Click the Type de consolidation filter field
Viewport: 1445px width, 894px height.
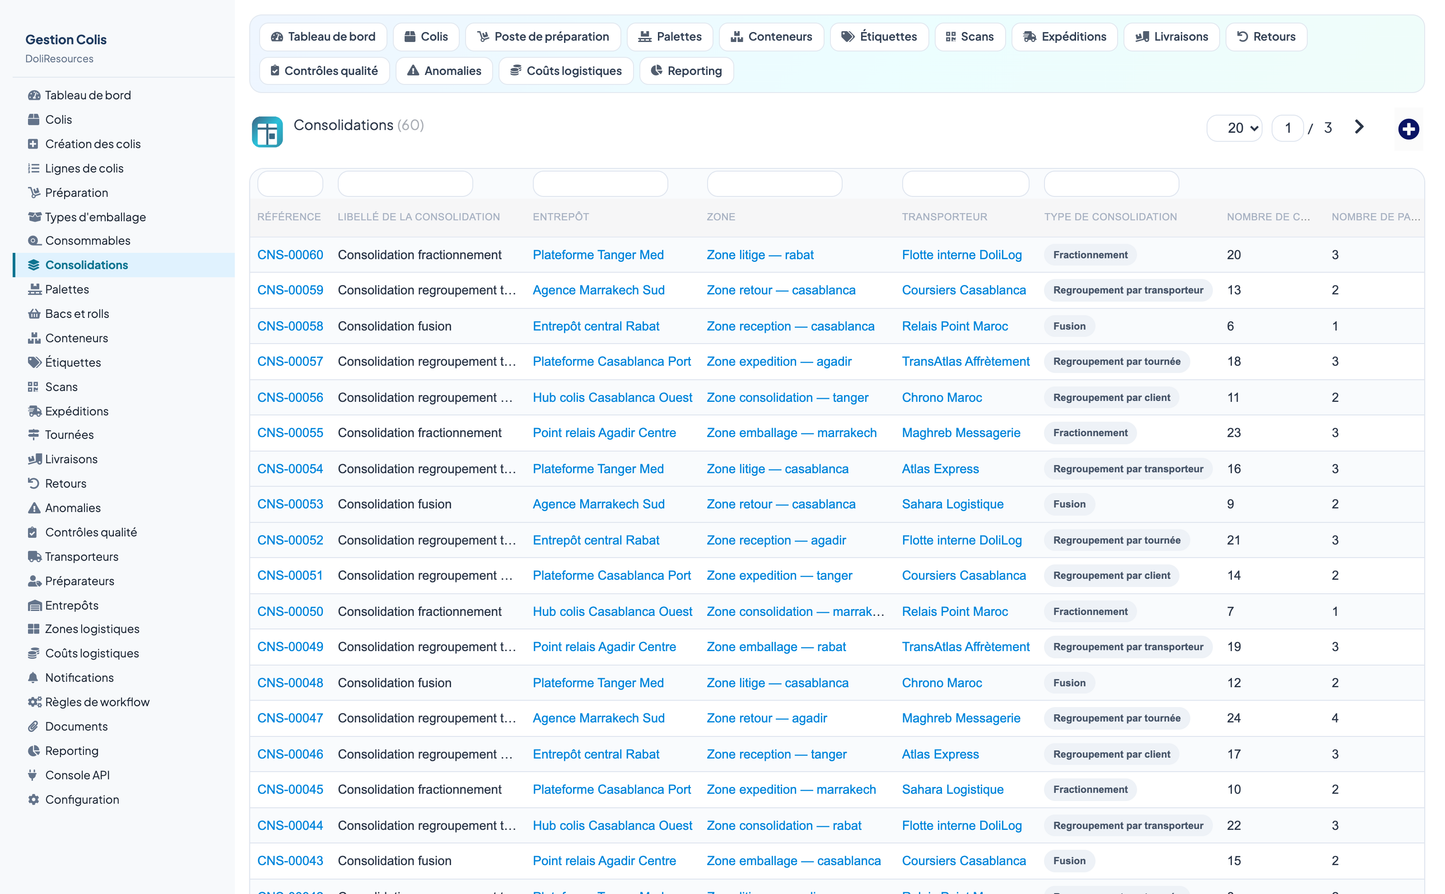point(1111,184)
